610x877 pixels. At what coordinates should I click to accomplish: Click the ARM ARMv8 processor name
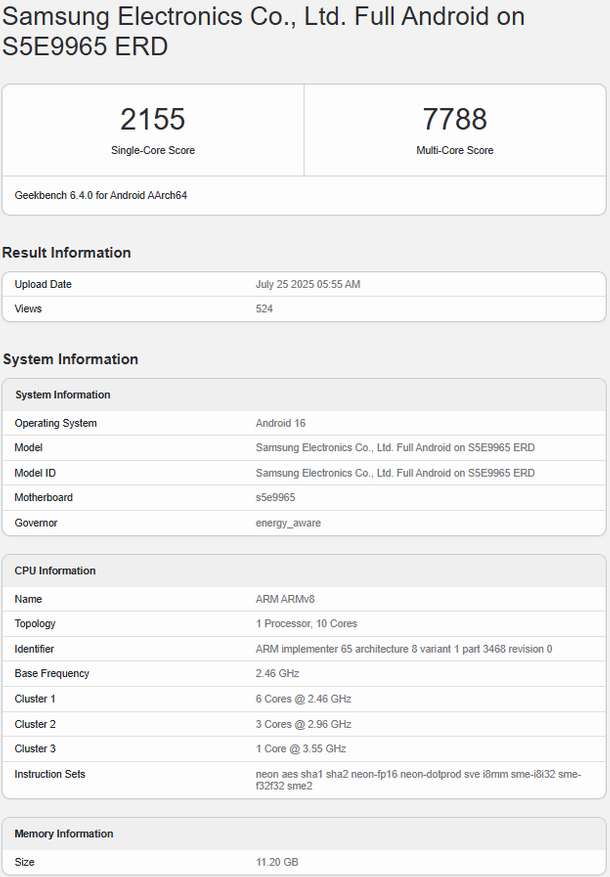[x=286, y=600]
